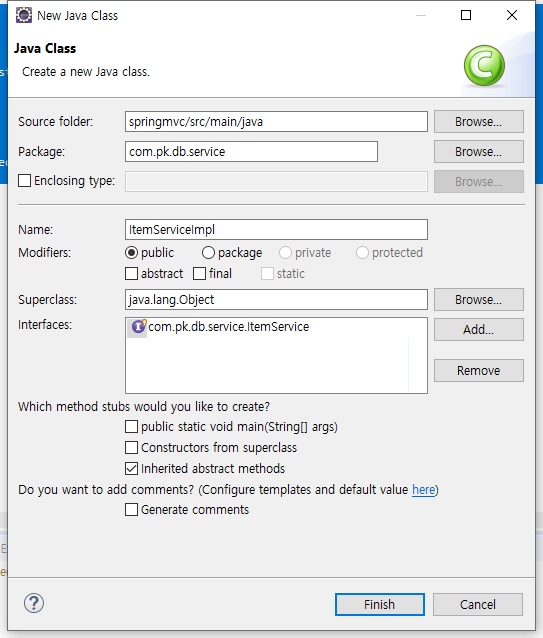Click the disabled Enclosing type field
Screen dimensions: 543x638
coord(276,181)
